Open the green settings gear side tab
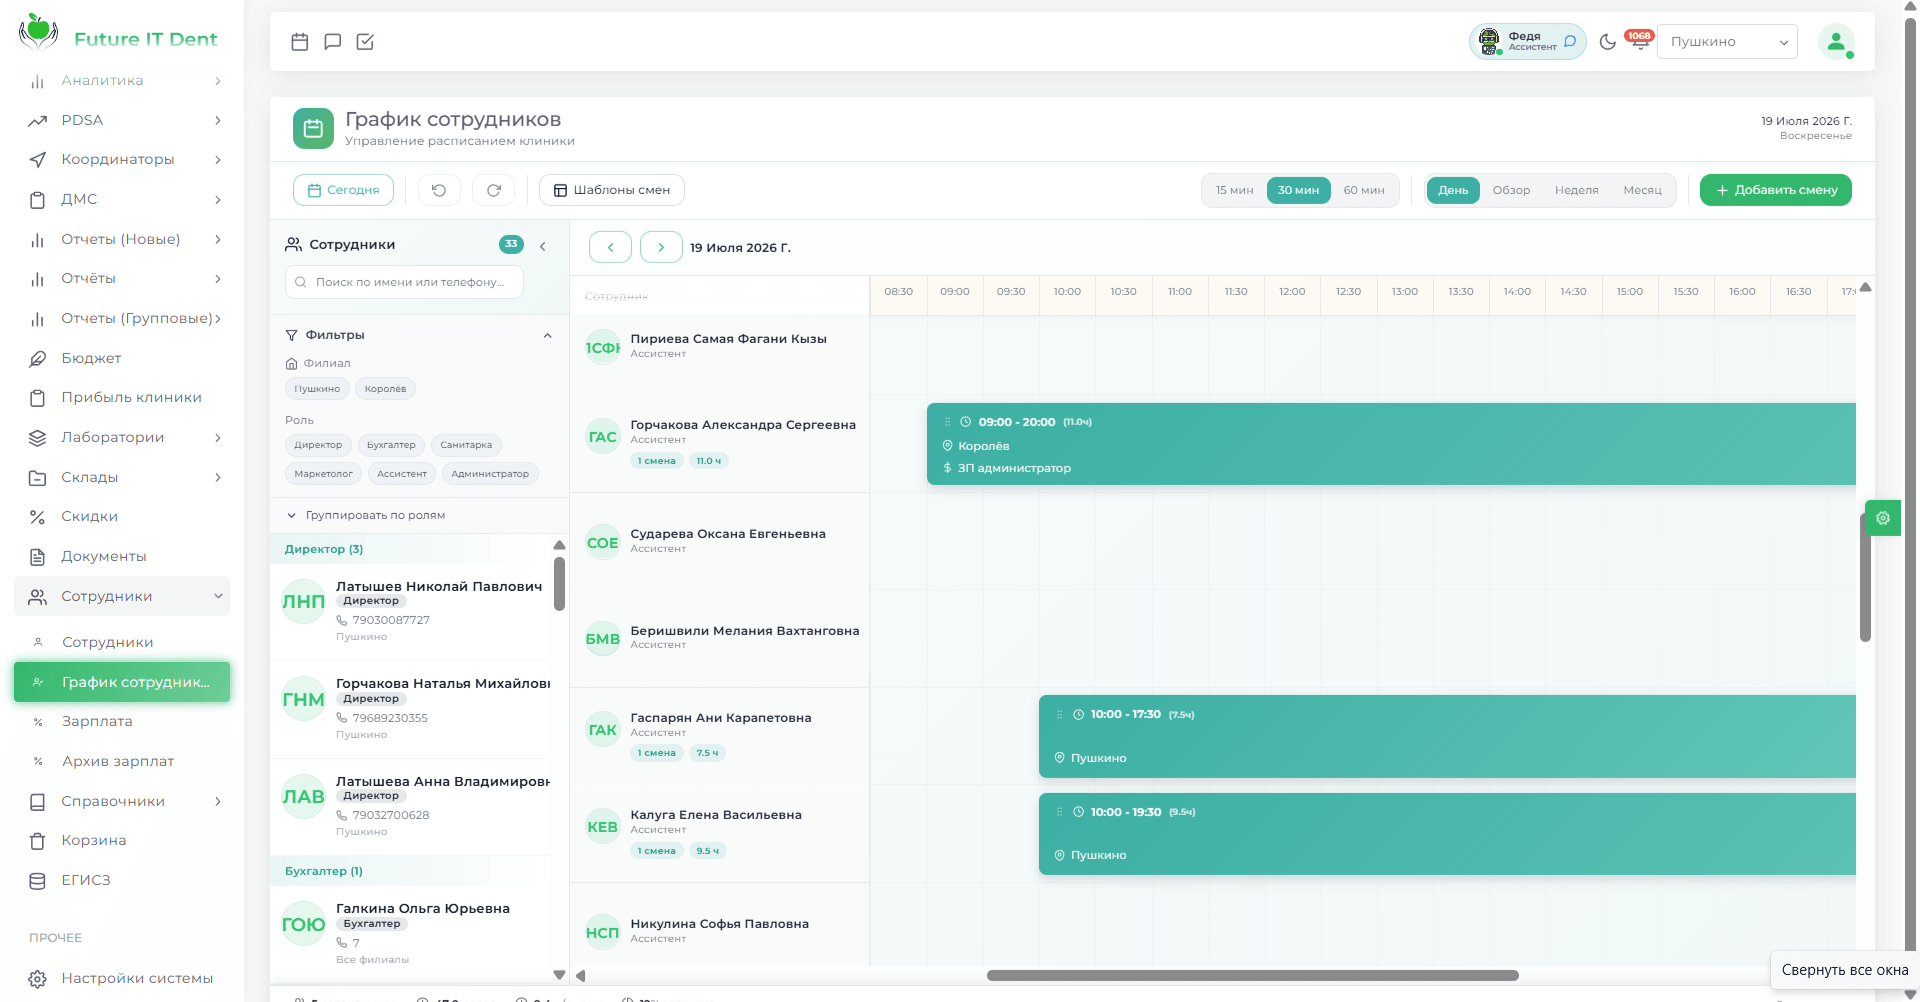The width and height of the screenshot is (1920, 1002). 1883,518
